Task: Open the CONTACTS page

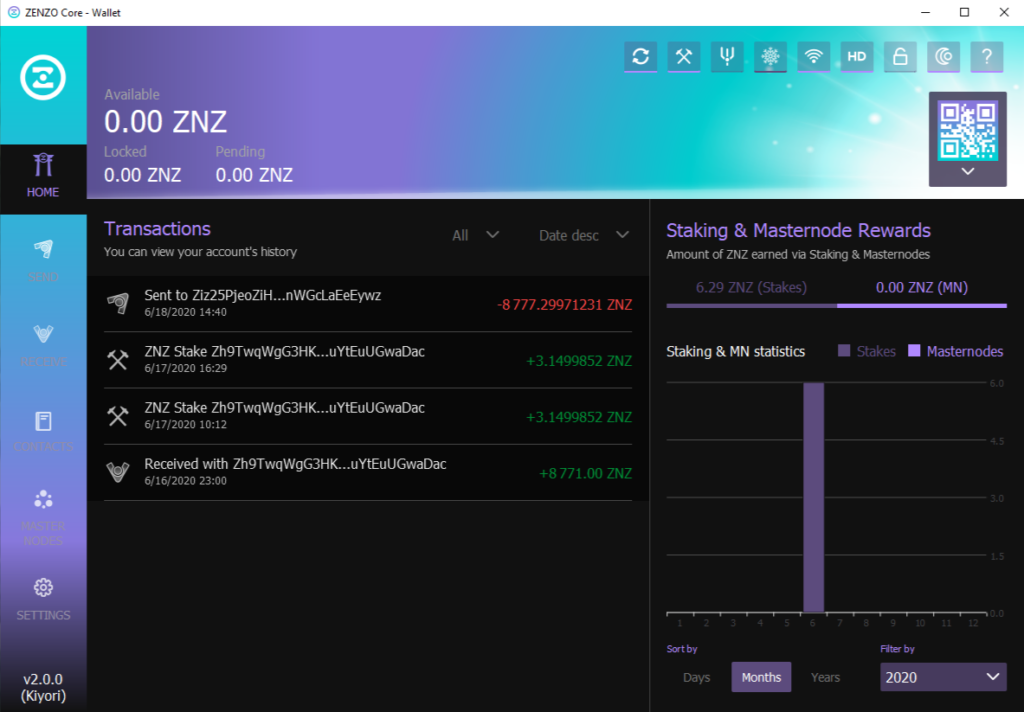Action: [x=43, y=431]
